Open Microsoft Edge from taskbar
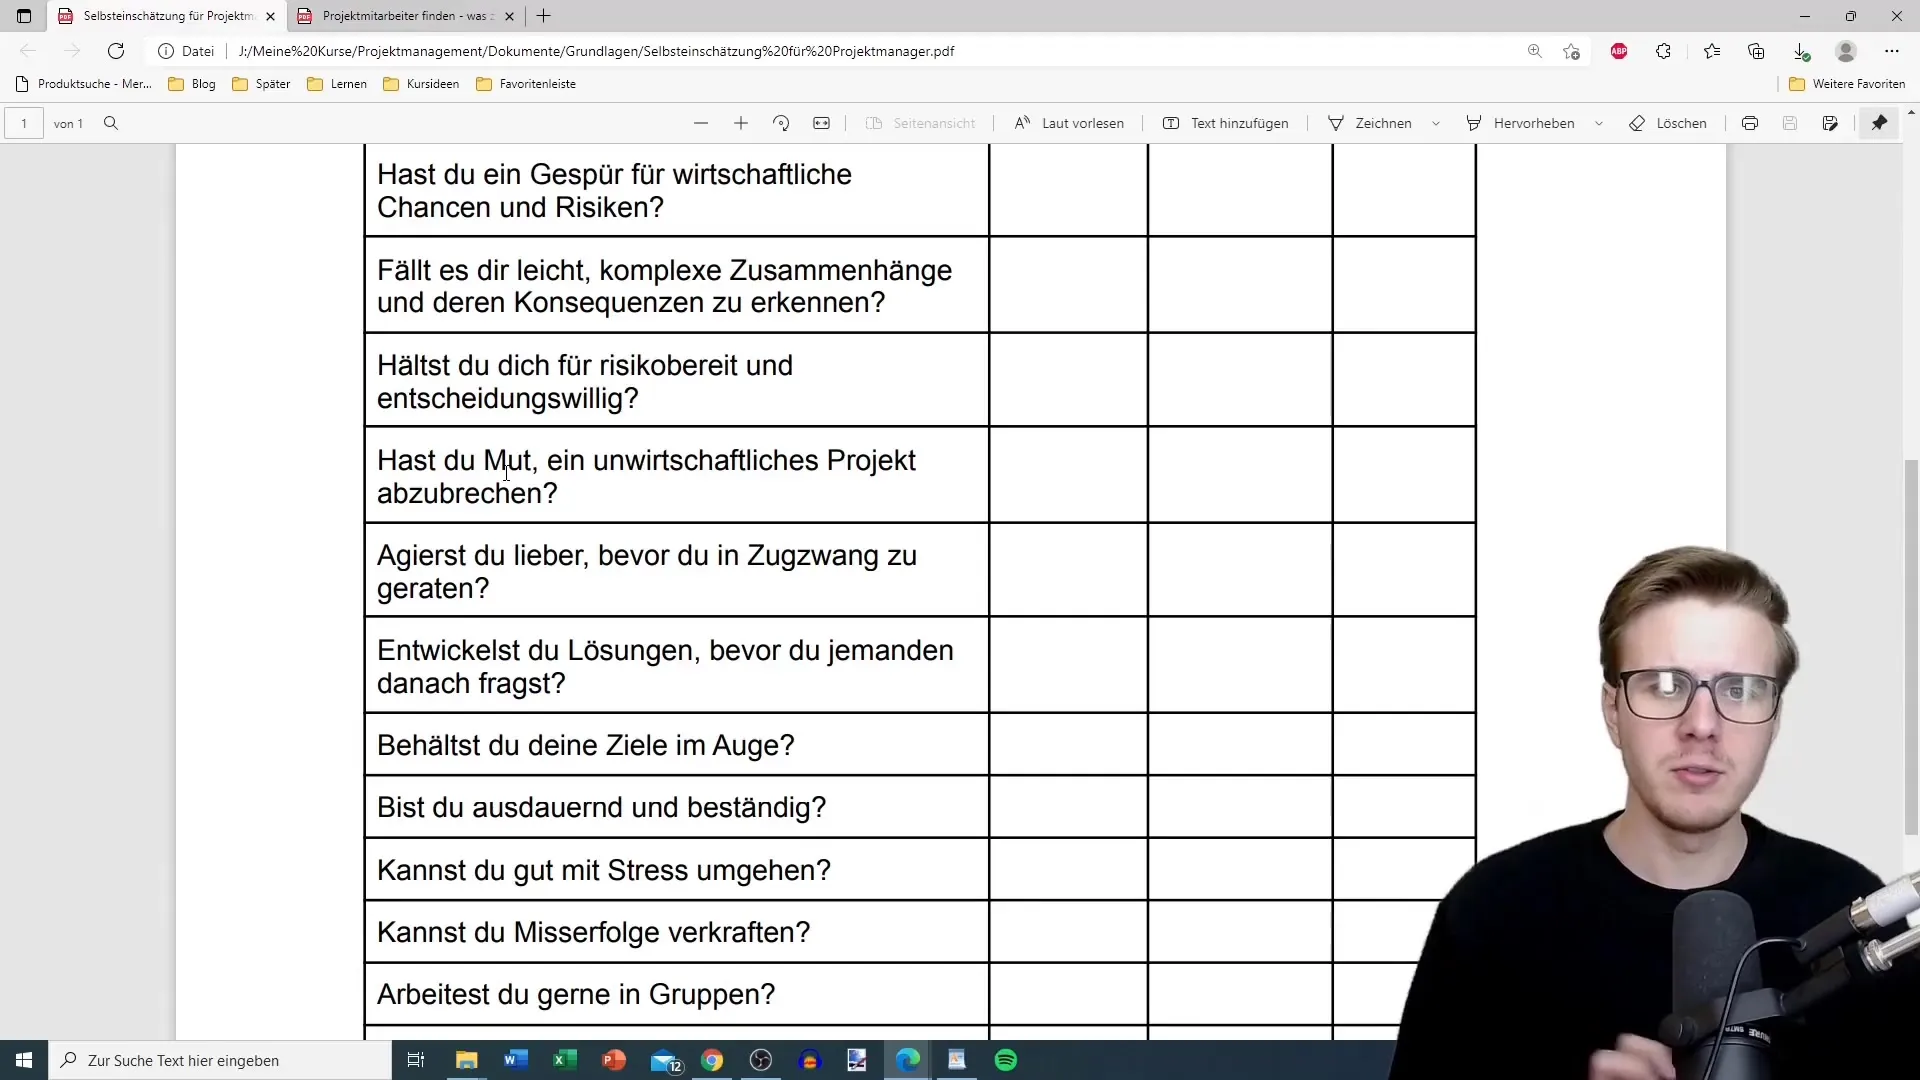Viewport: 1920px width, 1080px height. (908, 1060)
